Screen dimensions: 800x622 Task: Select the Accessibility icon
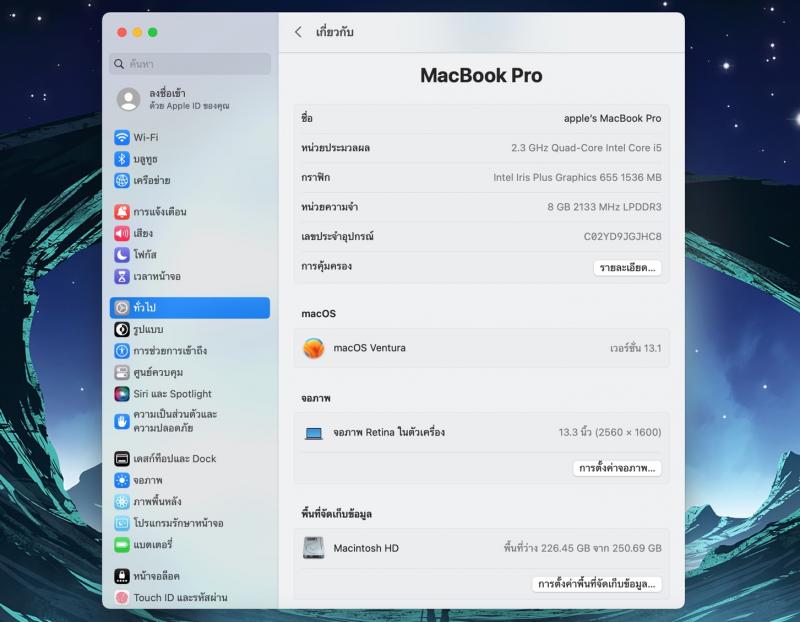tap(122, 351)
